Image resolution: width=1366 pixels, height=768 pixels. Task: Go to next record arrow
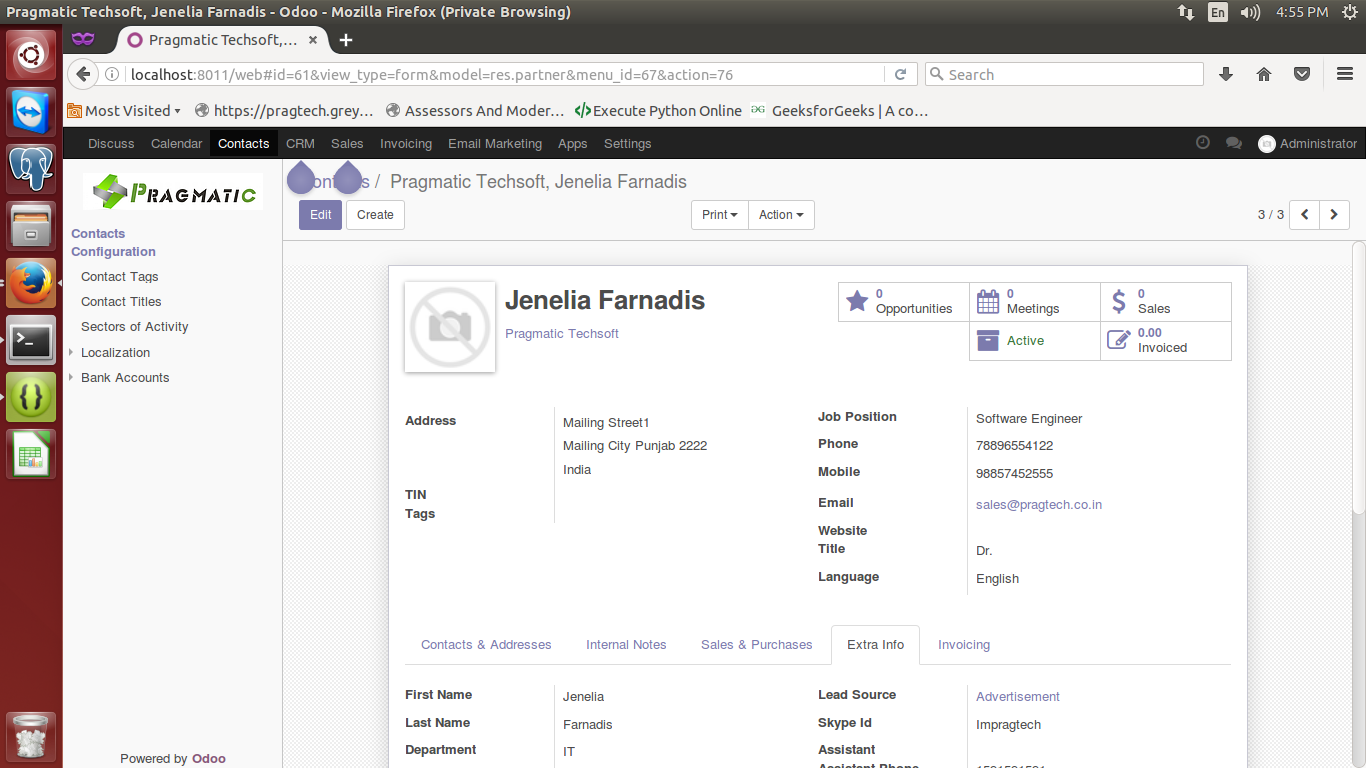[x=1335, y=215]
